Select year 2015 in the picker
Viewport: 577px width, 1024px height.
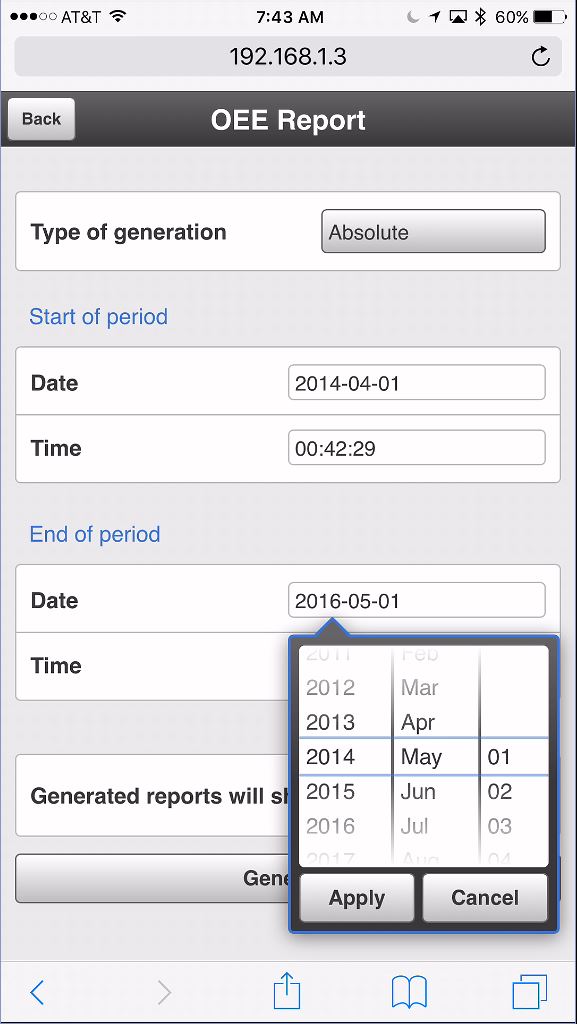(x=330, y=792)
